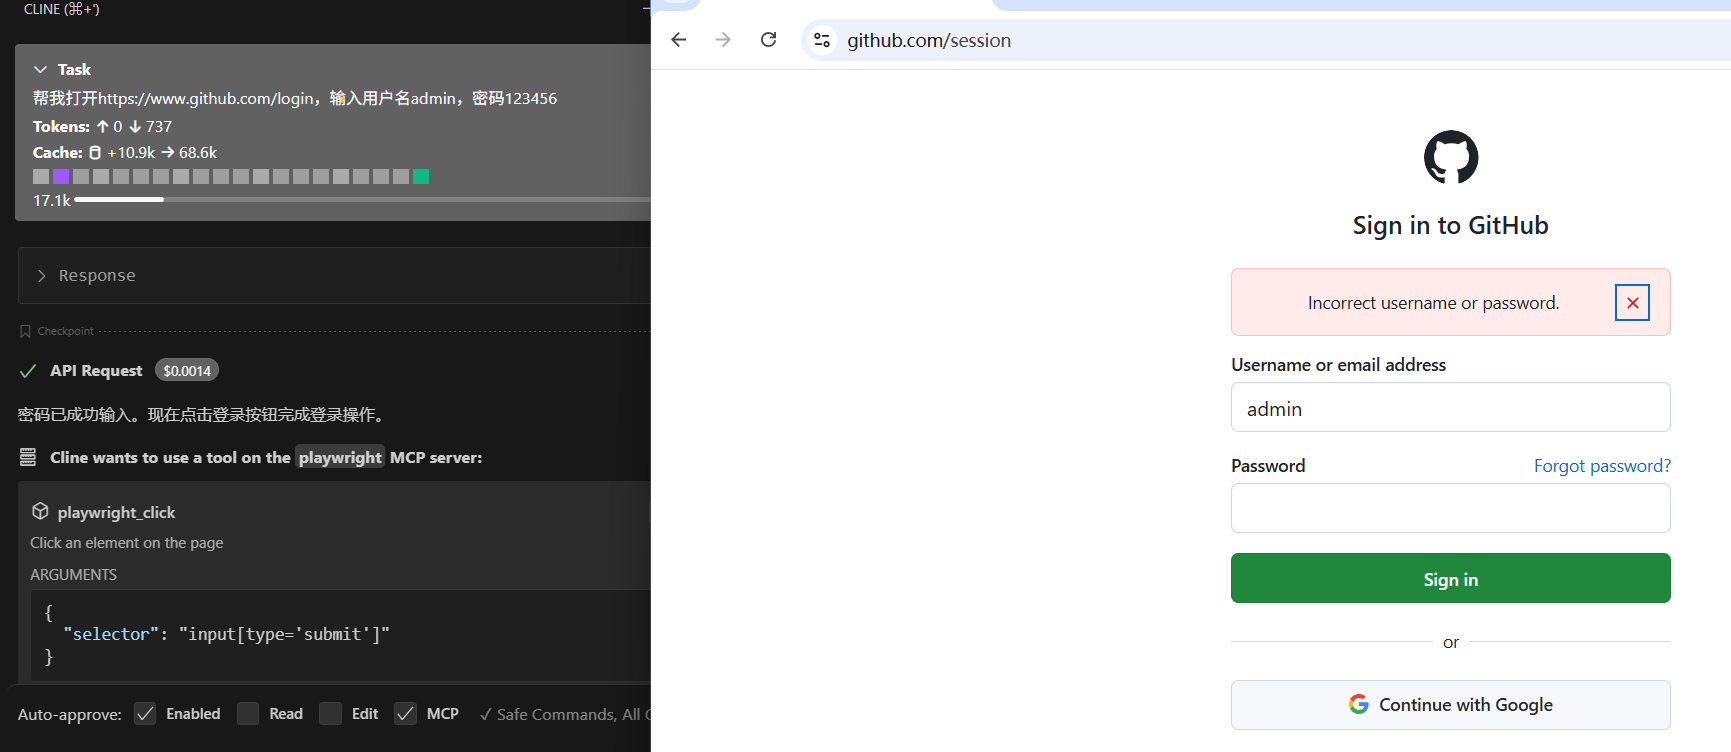Screen dimensions: 1731x752
Task: Collapse the Task section chevron
Action: click(40, 69)
